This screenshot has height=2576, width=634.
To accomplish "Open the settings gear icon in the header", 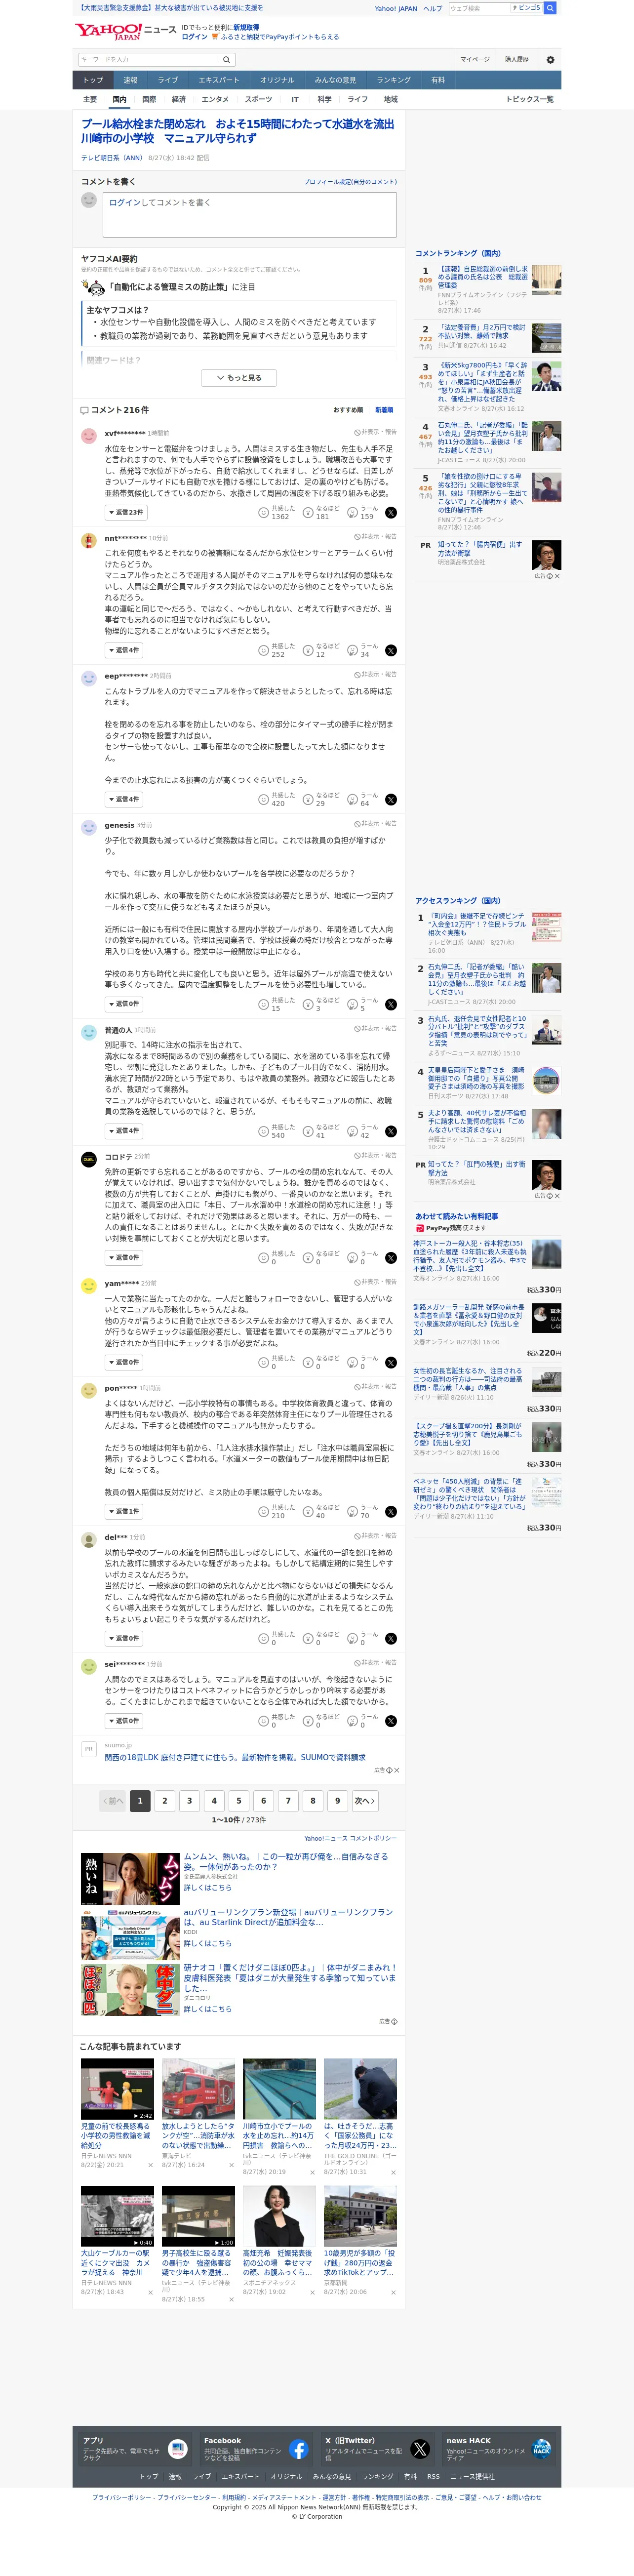I will (x=550, y=60).
